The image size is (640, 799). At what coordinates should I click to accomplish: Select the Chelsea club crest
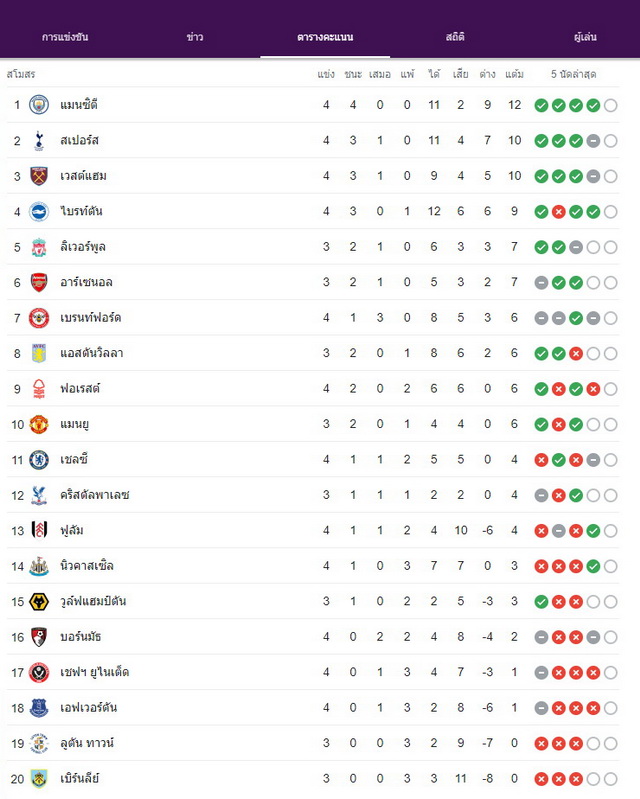[x=39, y=460]
